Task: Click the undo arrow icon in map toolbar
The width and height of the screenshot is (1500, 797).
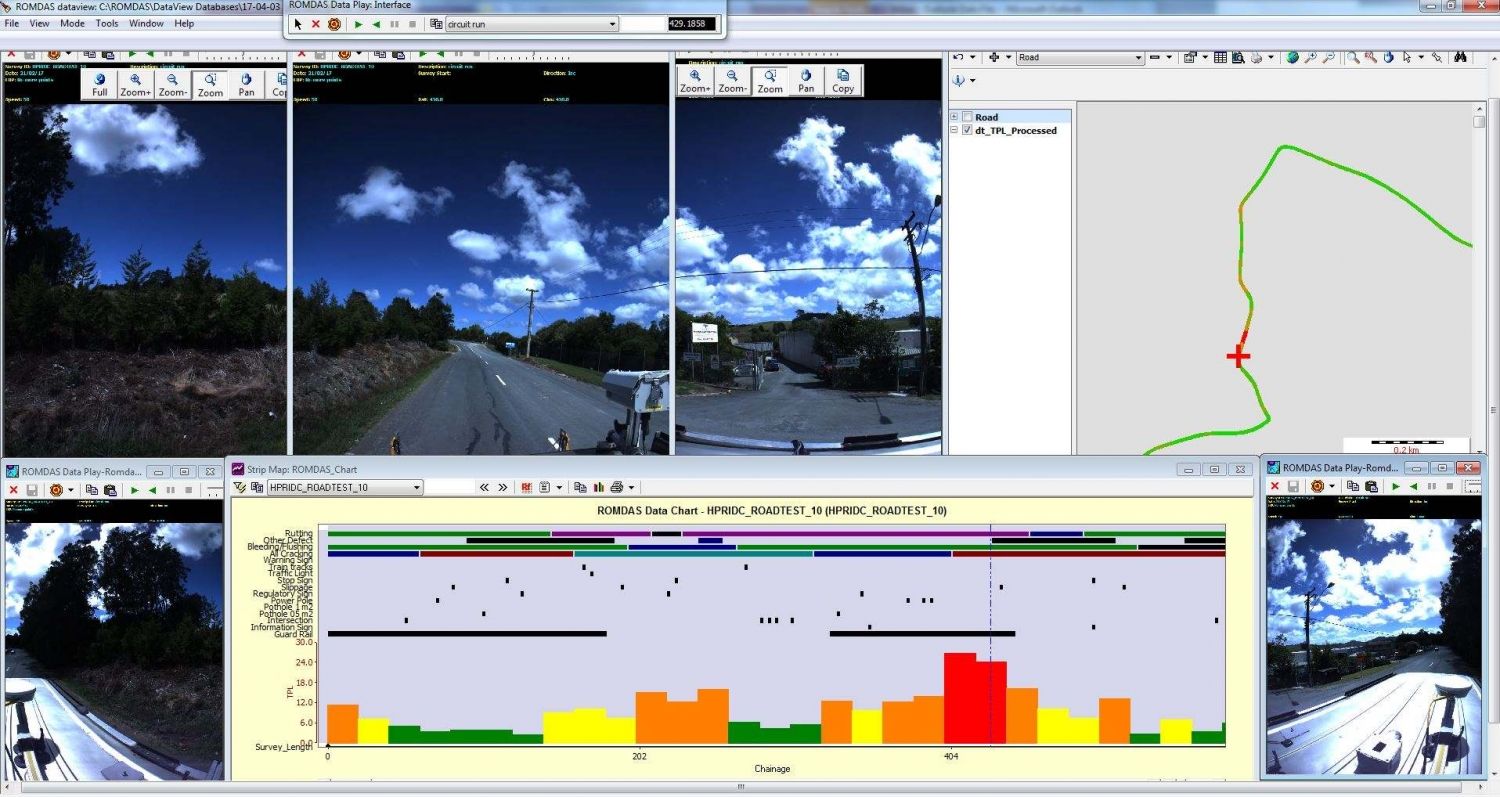Action: tap(958, 57)
